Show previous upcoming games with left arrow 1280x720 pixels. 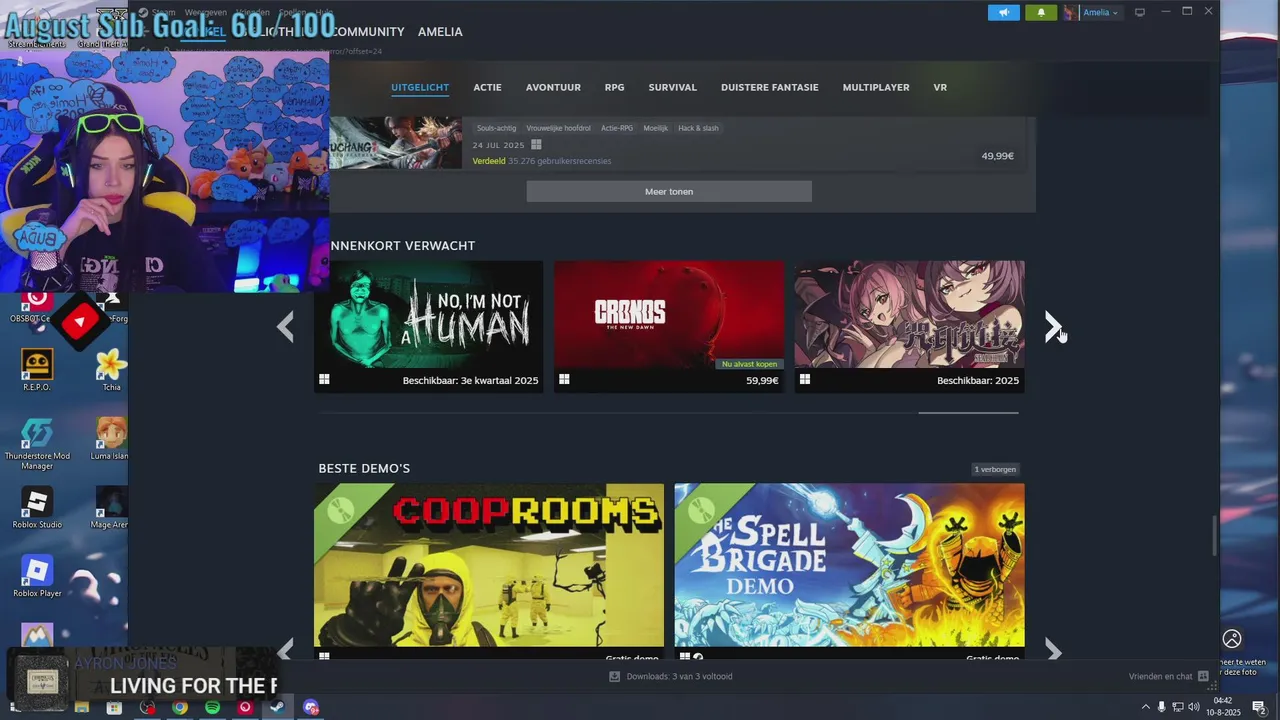coord(286,326)
